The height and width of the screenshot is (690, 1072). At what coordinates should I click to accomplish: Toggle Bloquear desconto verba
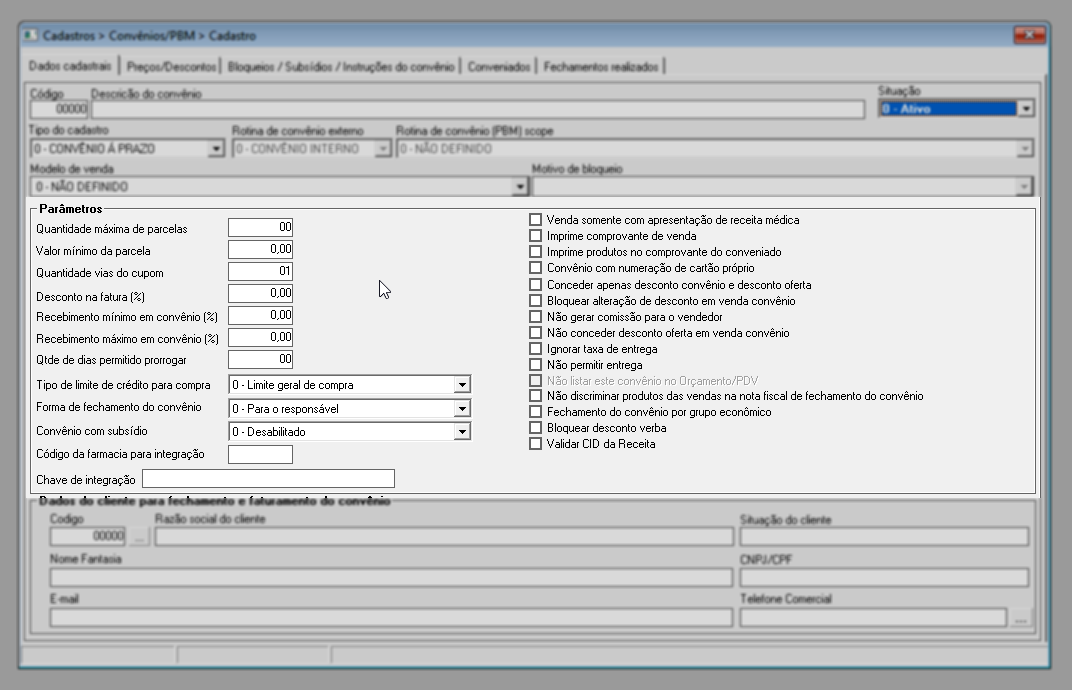(x=535, y=428)
